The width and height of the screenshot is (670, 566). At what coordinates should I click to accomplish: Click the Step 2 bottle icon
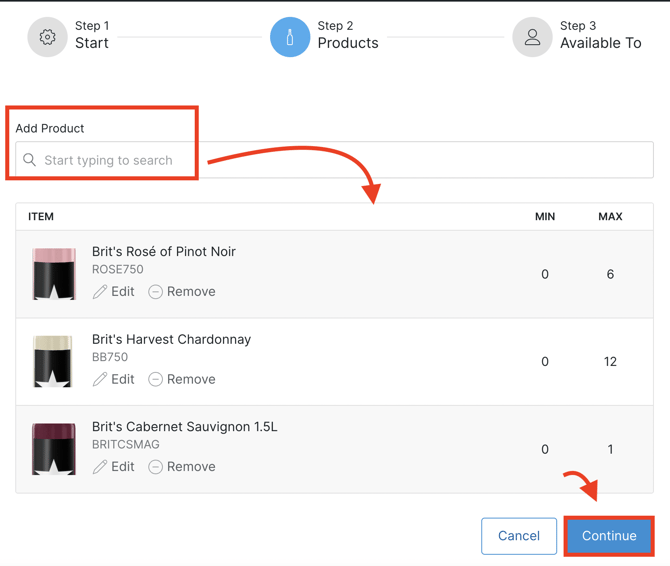point(290,37)
